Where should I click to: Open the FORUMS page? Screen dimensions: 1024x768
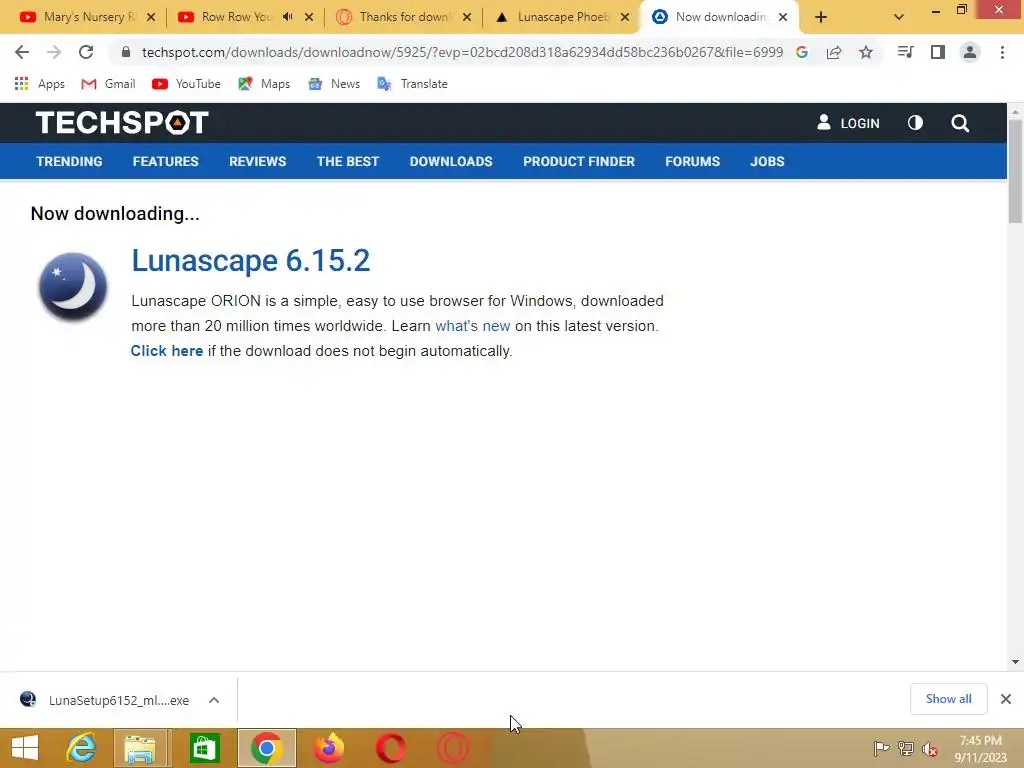click(692, 161)
